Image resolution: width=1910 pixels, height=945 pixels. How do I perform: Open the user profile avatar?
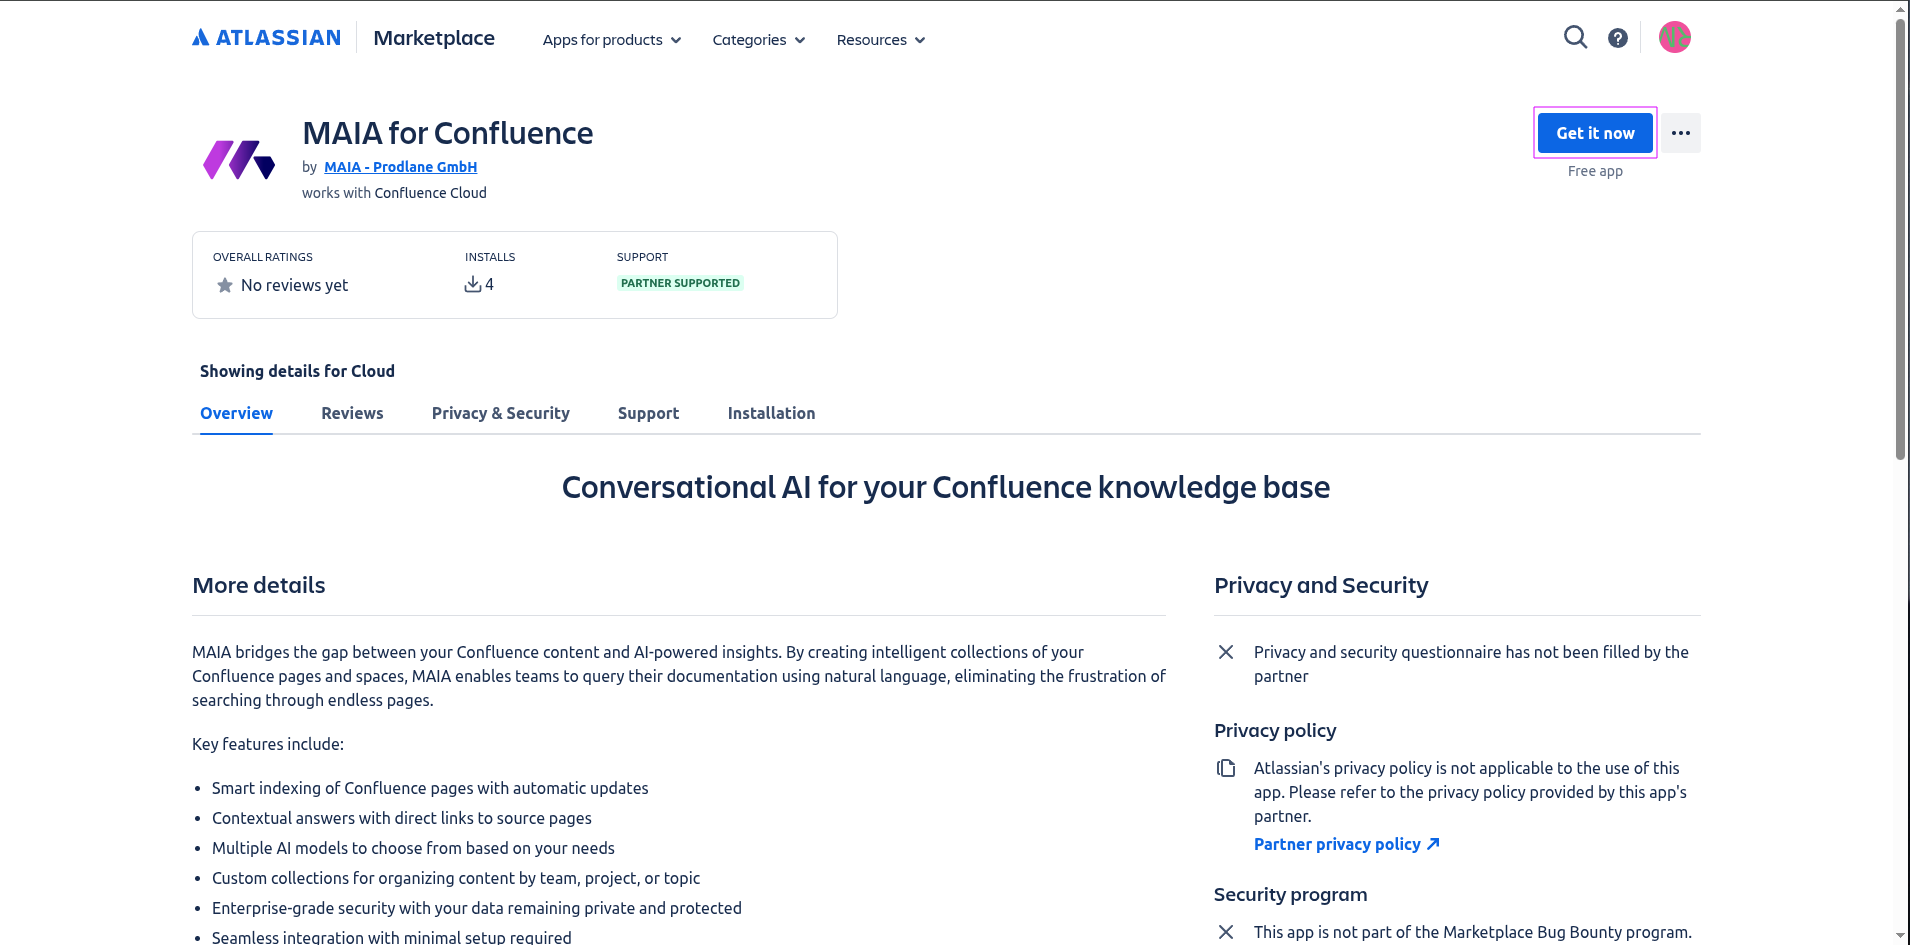pyautogui.click(x=1675, y=38)
